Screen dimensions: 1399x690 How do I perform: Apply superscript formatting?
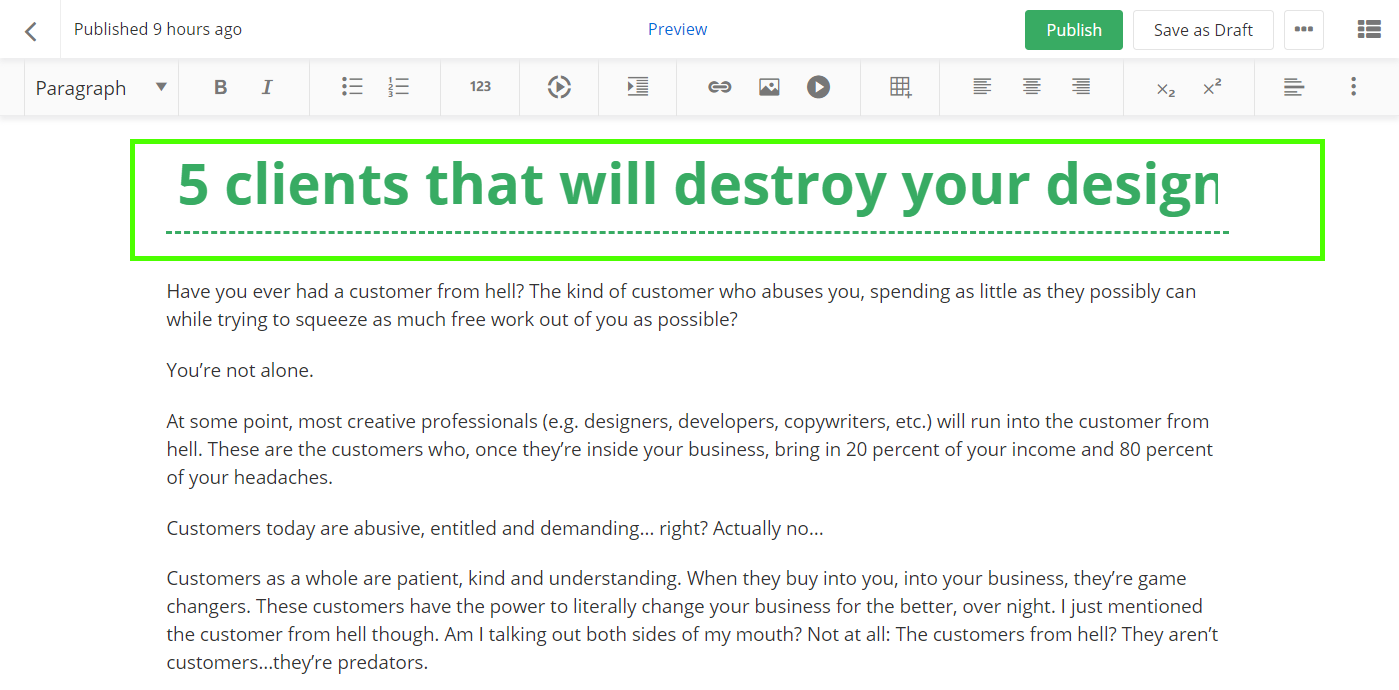click(x=1212, y=88)
